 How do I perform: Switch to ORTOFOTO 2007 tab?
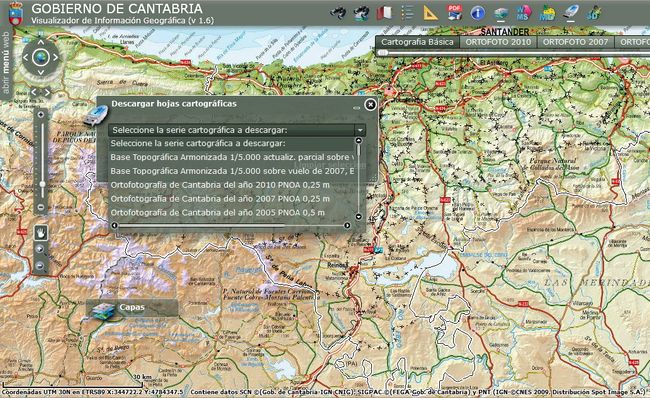pos(575,42)
